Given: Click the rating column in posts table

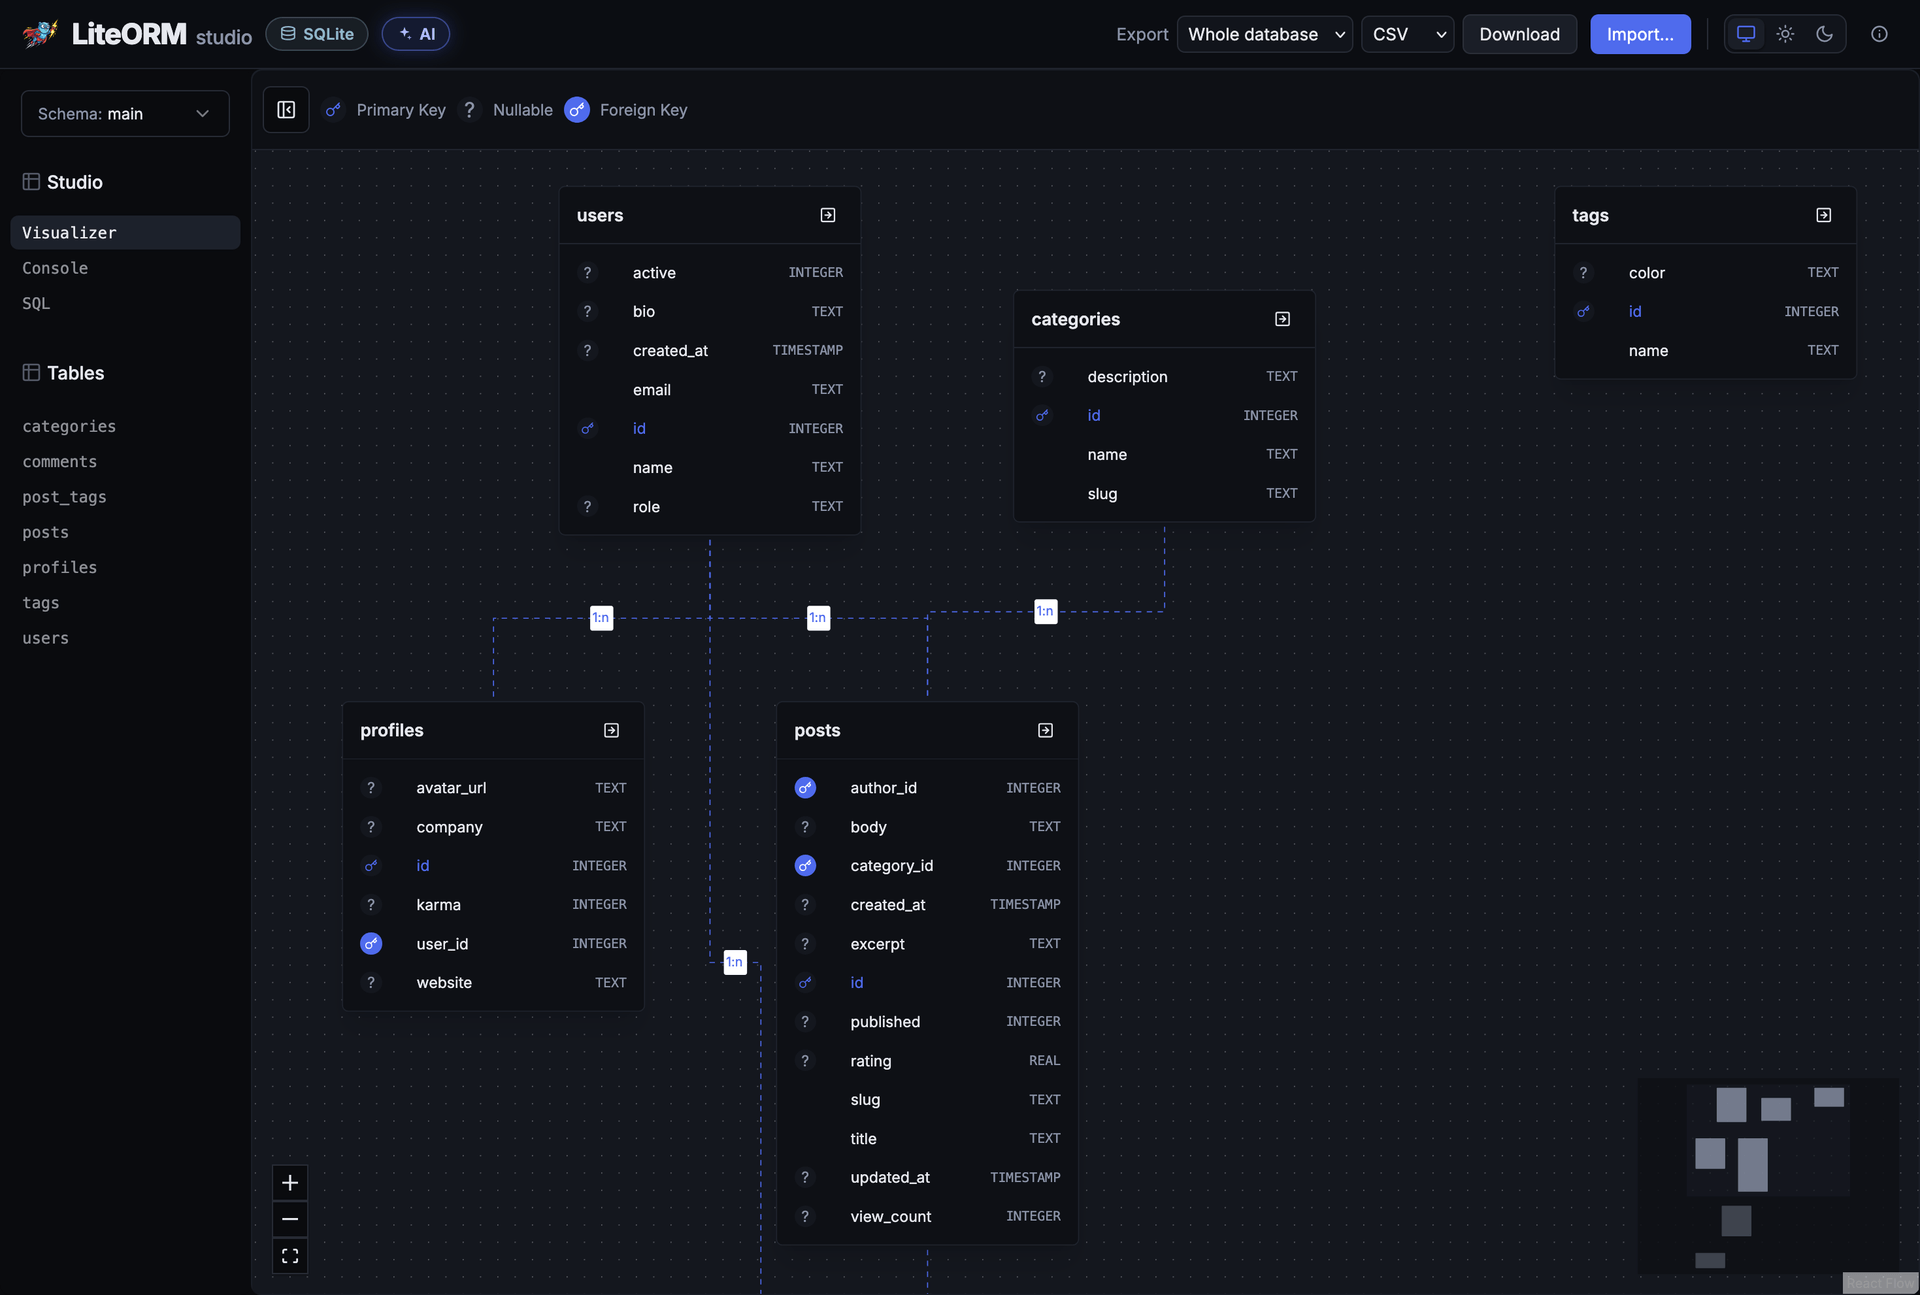Looking at the screenshot, I should [927, 1061].
